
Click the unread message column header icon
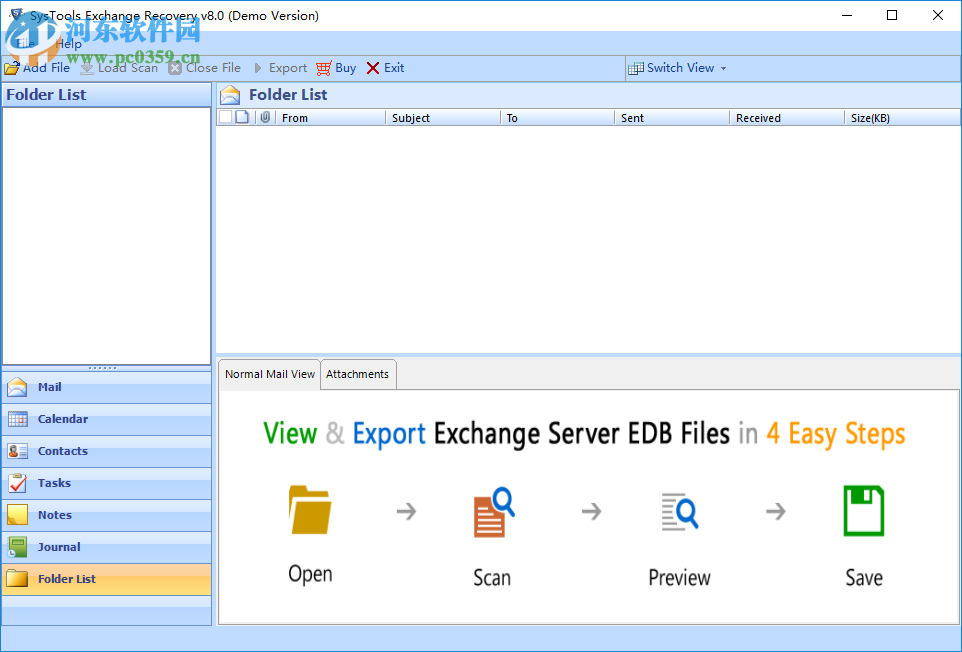coord(243,117)
